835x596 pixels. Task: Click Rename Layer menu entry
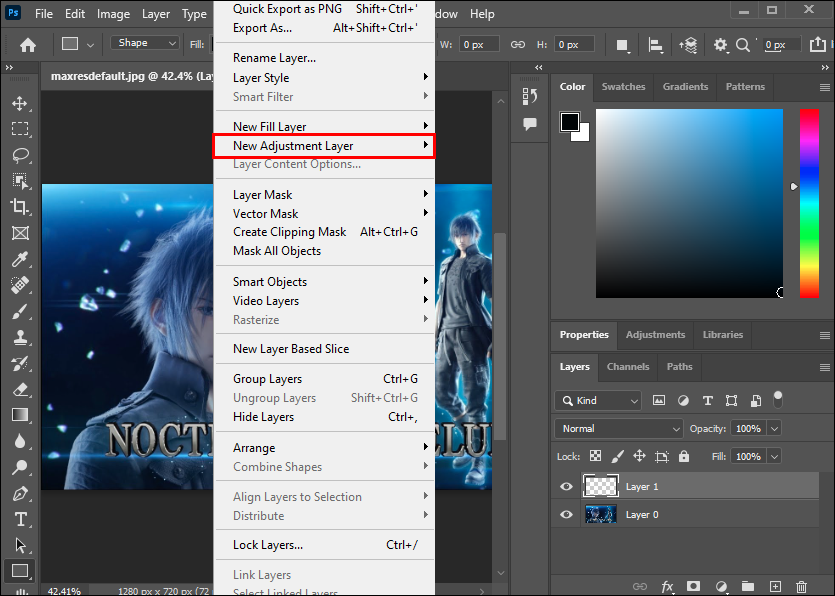point(274,58)
